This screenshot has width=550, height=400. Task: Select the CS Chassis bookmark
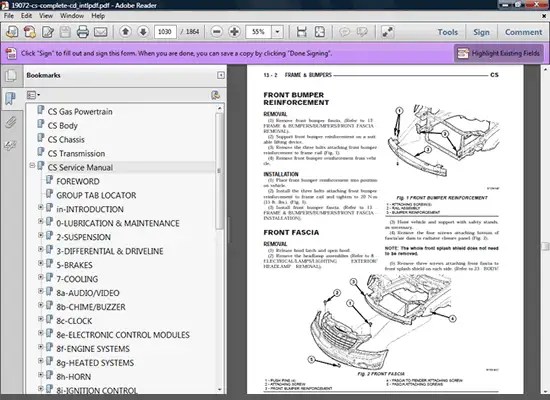tap(66, 140)
